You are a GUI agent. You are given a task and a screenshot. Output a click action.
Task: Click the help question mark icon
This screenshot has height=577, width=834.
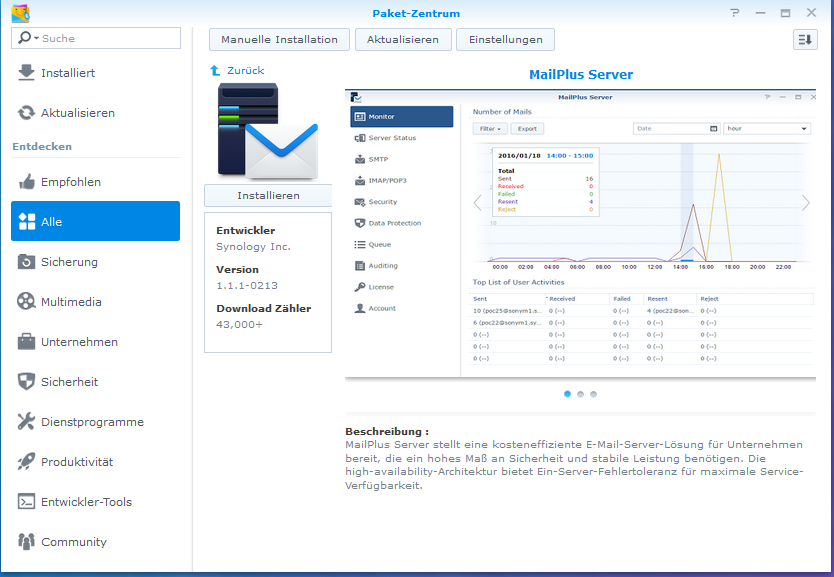[735, 13]
